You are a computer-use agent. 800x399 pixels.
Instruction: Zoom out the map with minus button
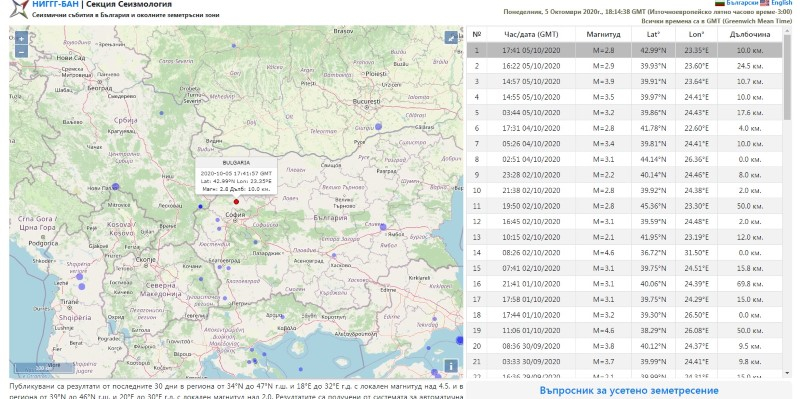click(21, 52)
